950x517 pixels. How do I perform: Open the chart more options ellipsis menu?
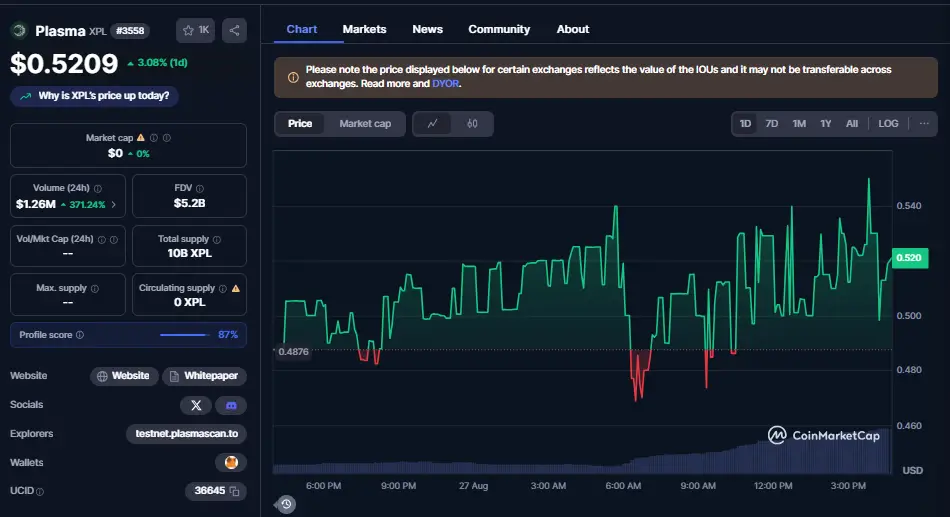tap(923, 124)
